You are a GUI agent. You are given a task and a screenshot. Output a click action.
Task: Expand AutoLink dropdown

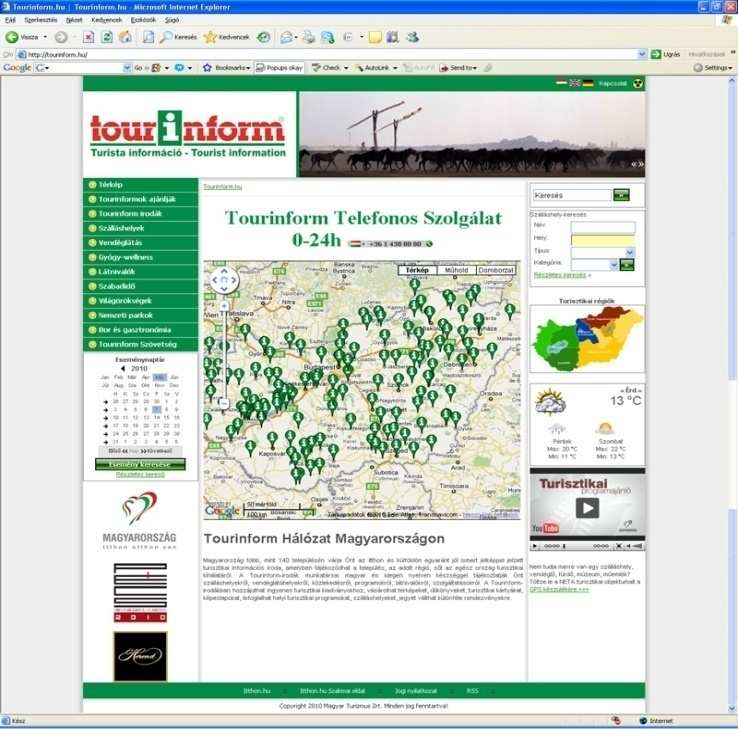pos(395,68)
